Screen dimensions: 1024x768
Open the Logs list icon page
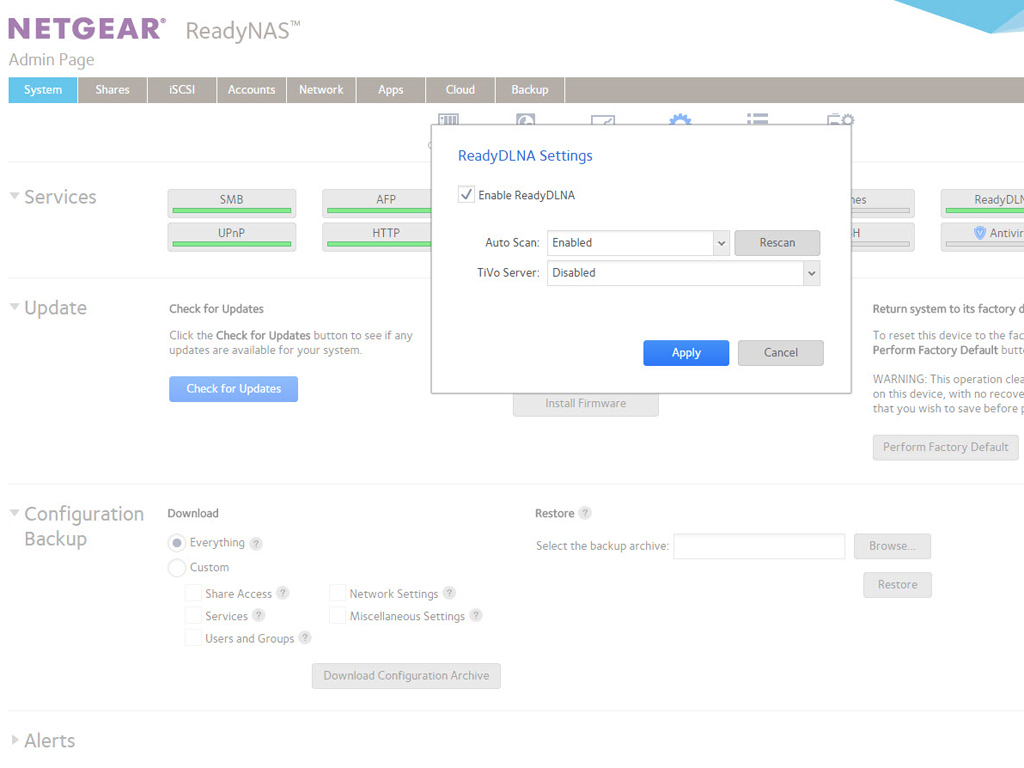(758, 119)
